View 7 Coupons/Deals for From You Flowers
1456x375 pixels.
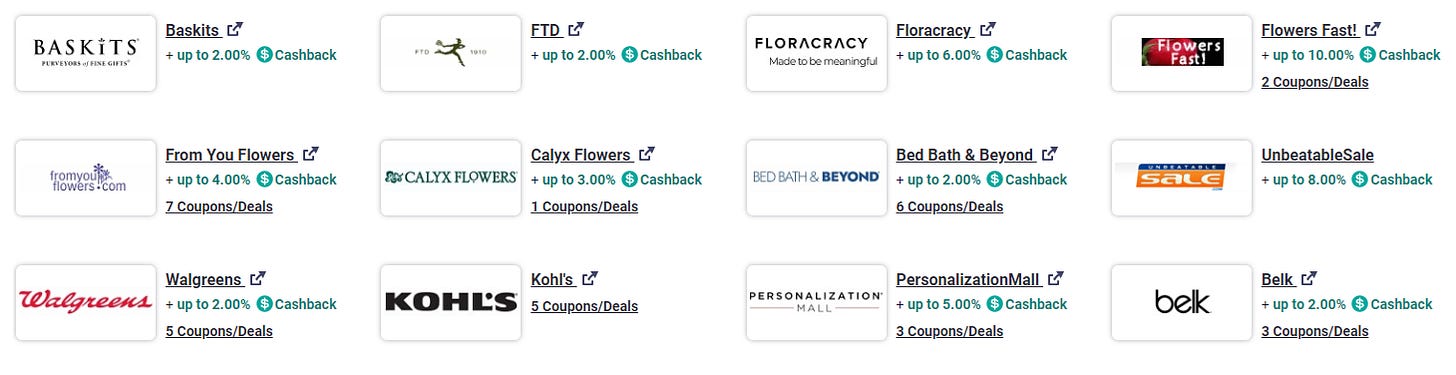point(219,207)
